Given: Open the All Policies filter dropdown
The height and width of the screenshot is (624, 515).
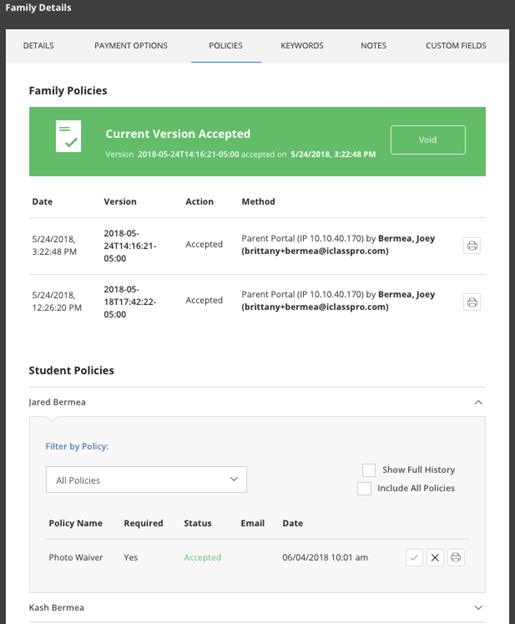Looking at the screenshot, I should [146, 480].
